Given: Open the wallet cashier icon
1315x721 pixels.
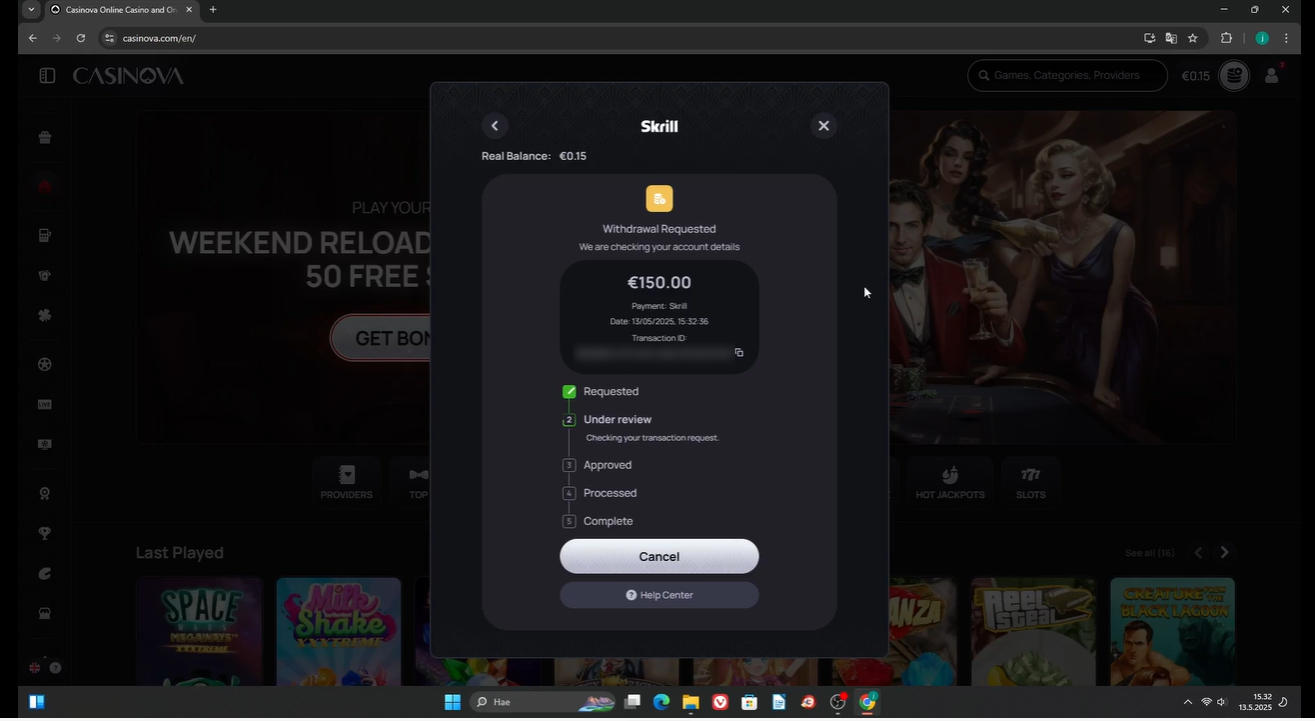Looking at the screenshot, I should 1234,76.
